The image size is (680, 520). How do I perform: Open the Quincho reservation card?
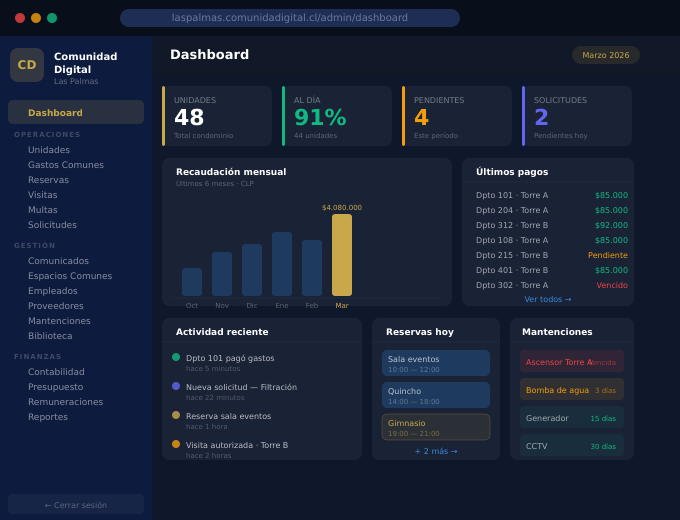[x=436, y=395]
